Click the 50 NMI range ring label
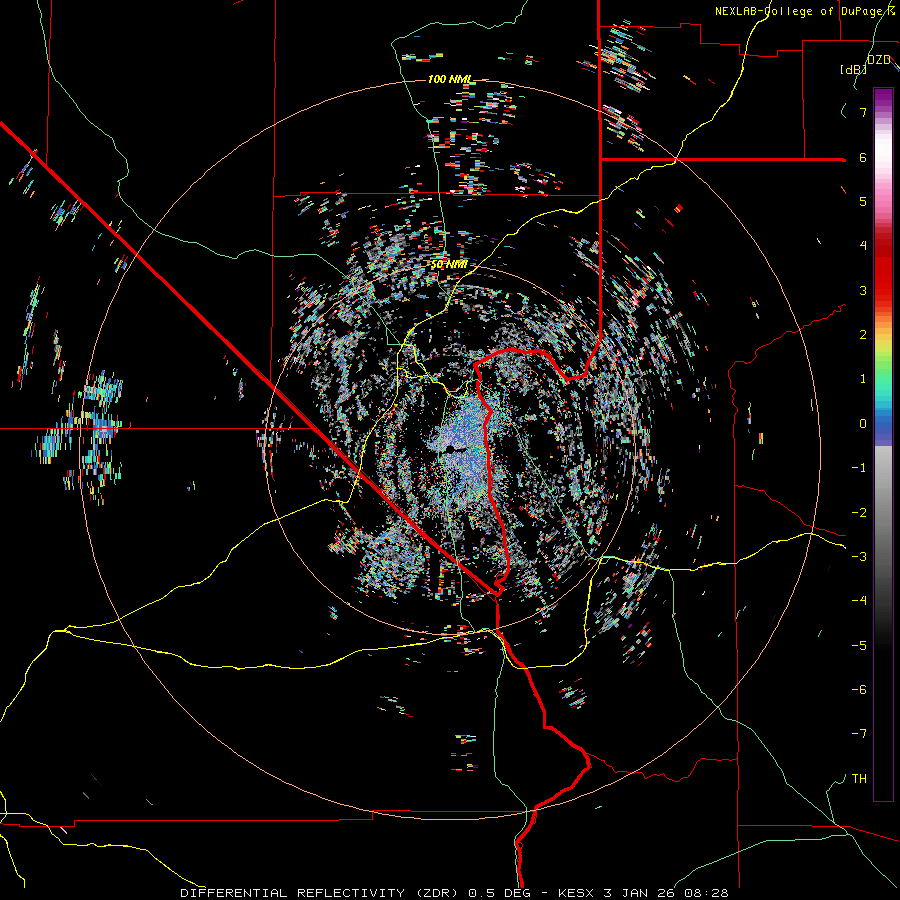900x900 pixels. coord(449,264)
